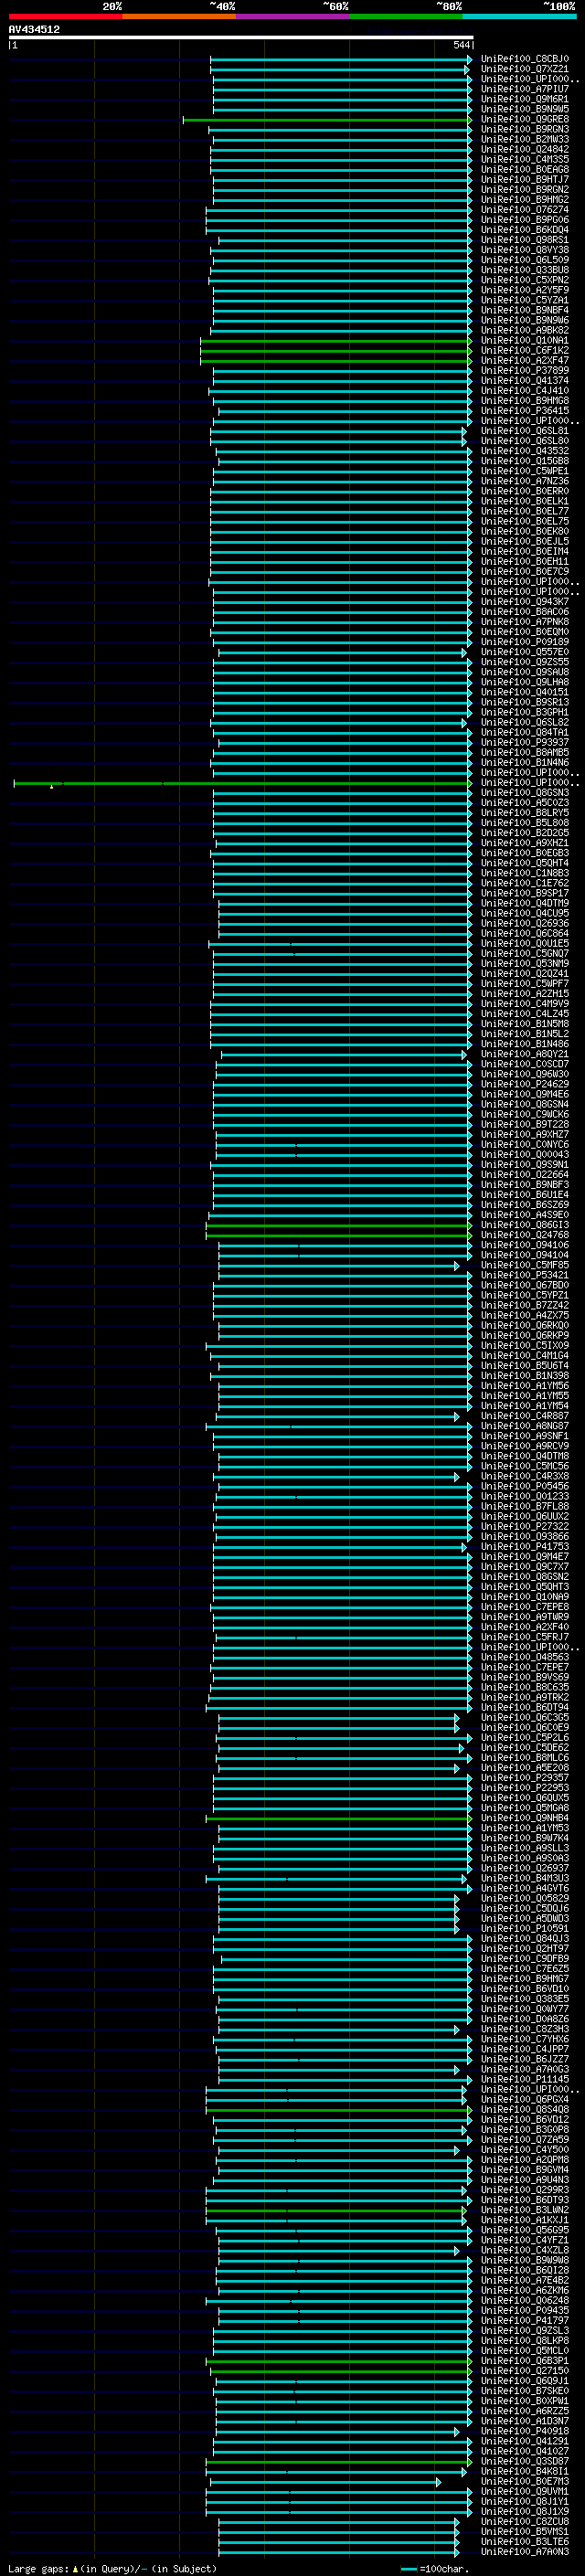Select hit label UniRef100_B5L808

click(x=524, y=823)
